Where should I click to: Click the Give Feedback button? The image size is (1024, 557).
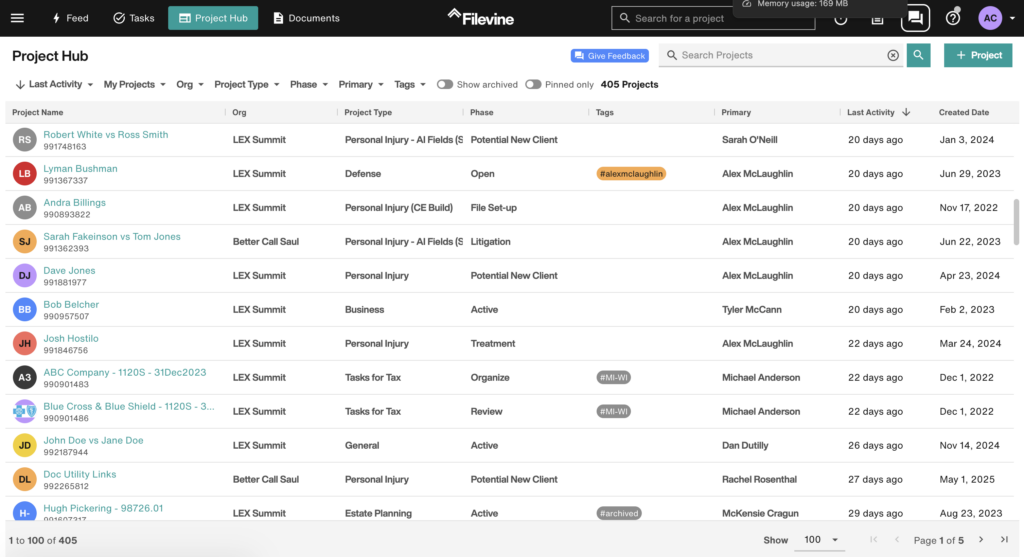(609, 56)
